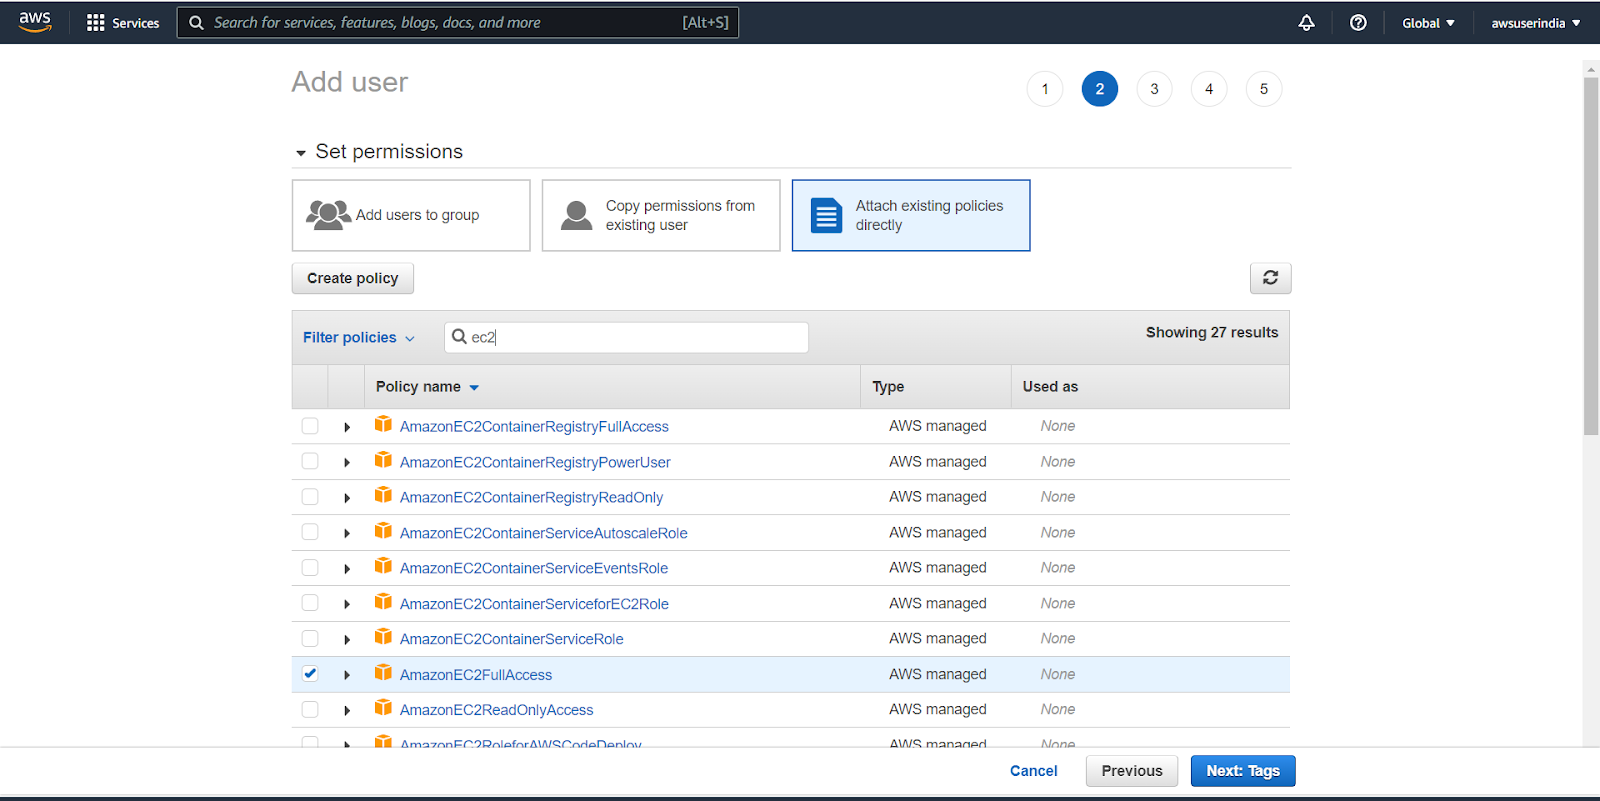Screen dimensions: 1600x801
Task: Select Add users to group option
Action: 411,215
